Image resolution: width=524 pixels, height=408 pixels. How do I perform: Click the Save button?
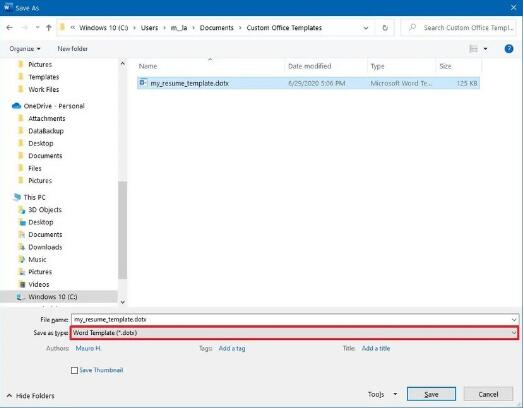pos(431,394)
